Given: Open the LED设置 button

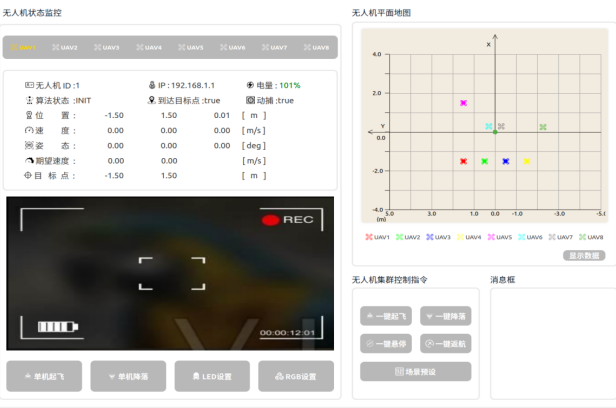Looking at the screenshot, I should click(x=212, y=376).
